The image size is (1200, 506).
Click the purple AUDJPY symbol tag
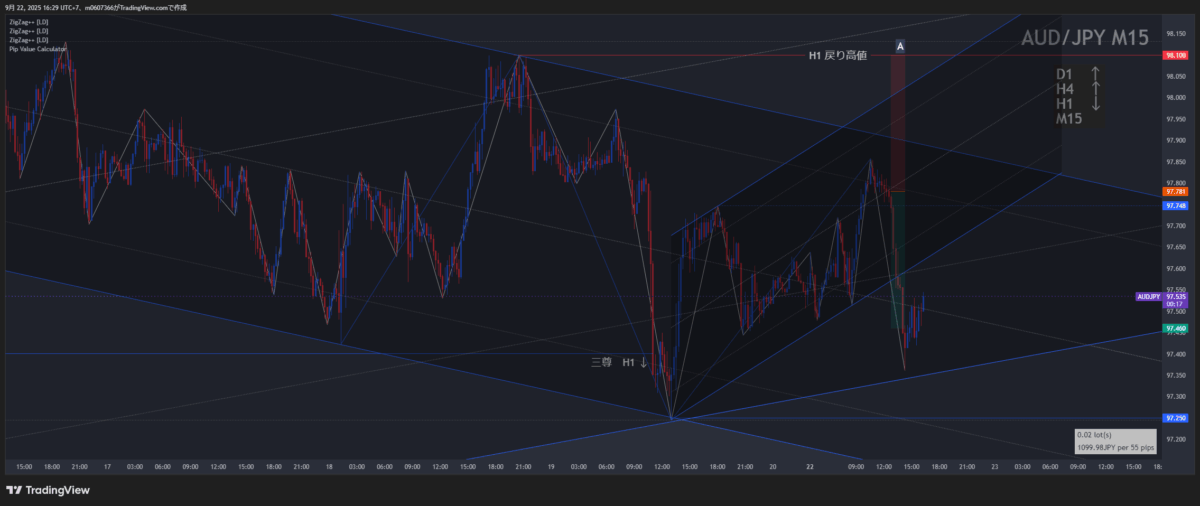point(1149,297)
